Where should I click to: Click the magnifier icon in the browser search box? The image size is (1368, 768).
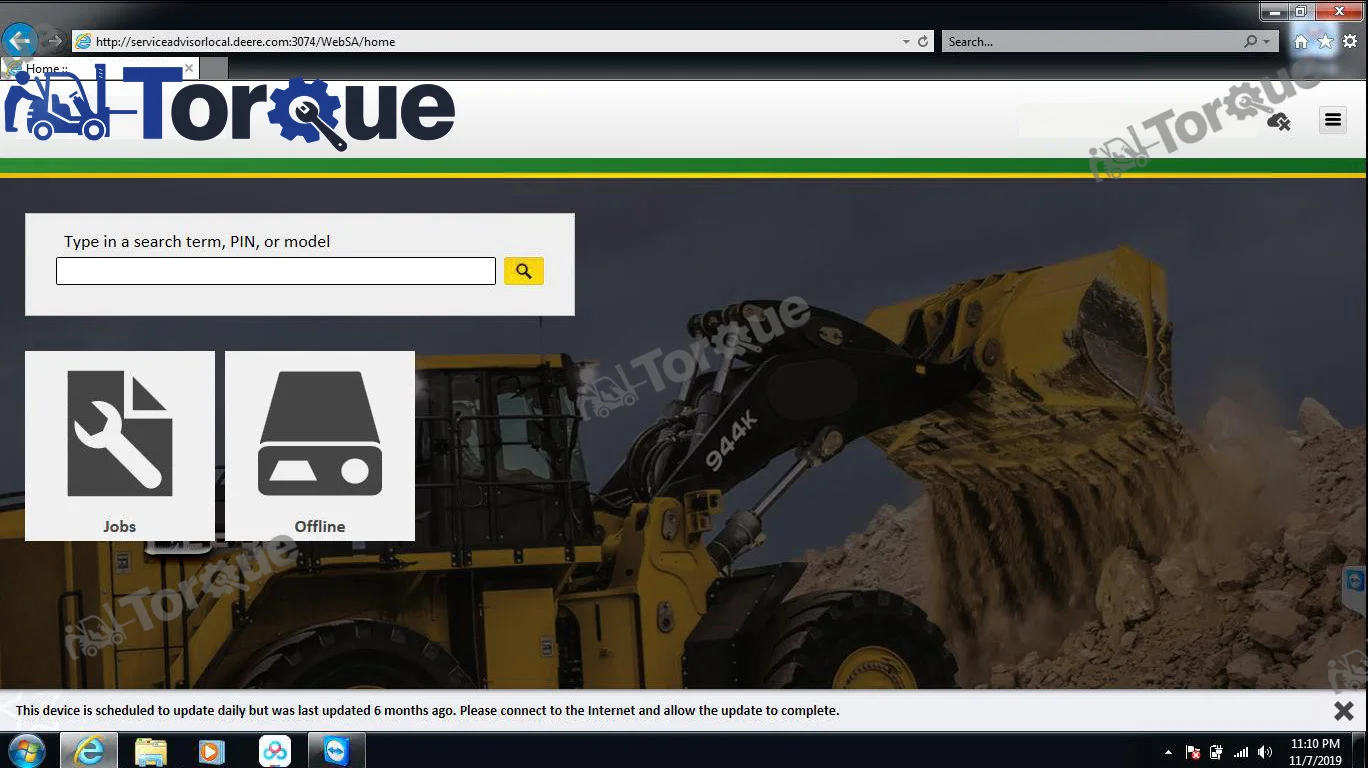click(x=1250, y=42)
